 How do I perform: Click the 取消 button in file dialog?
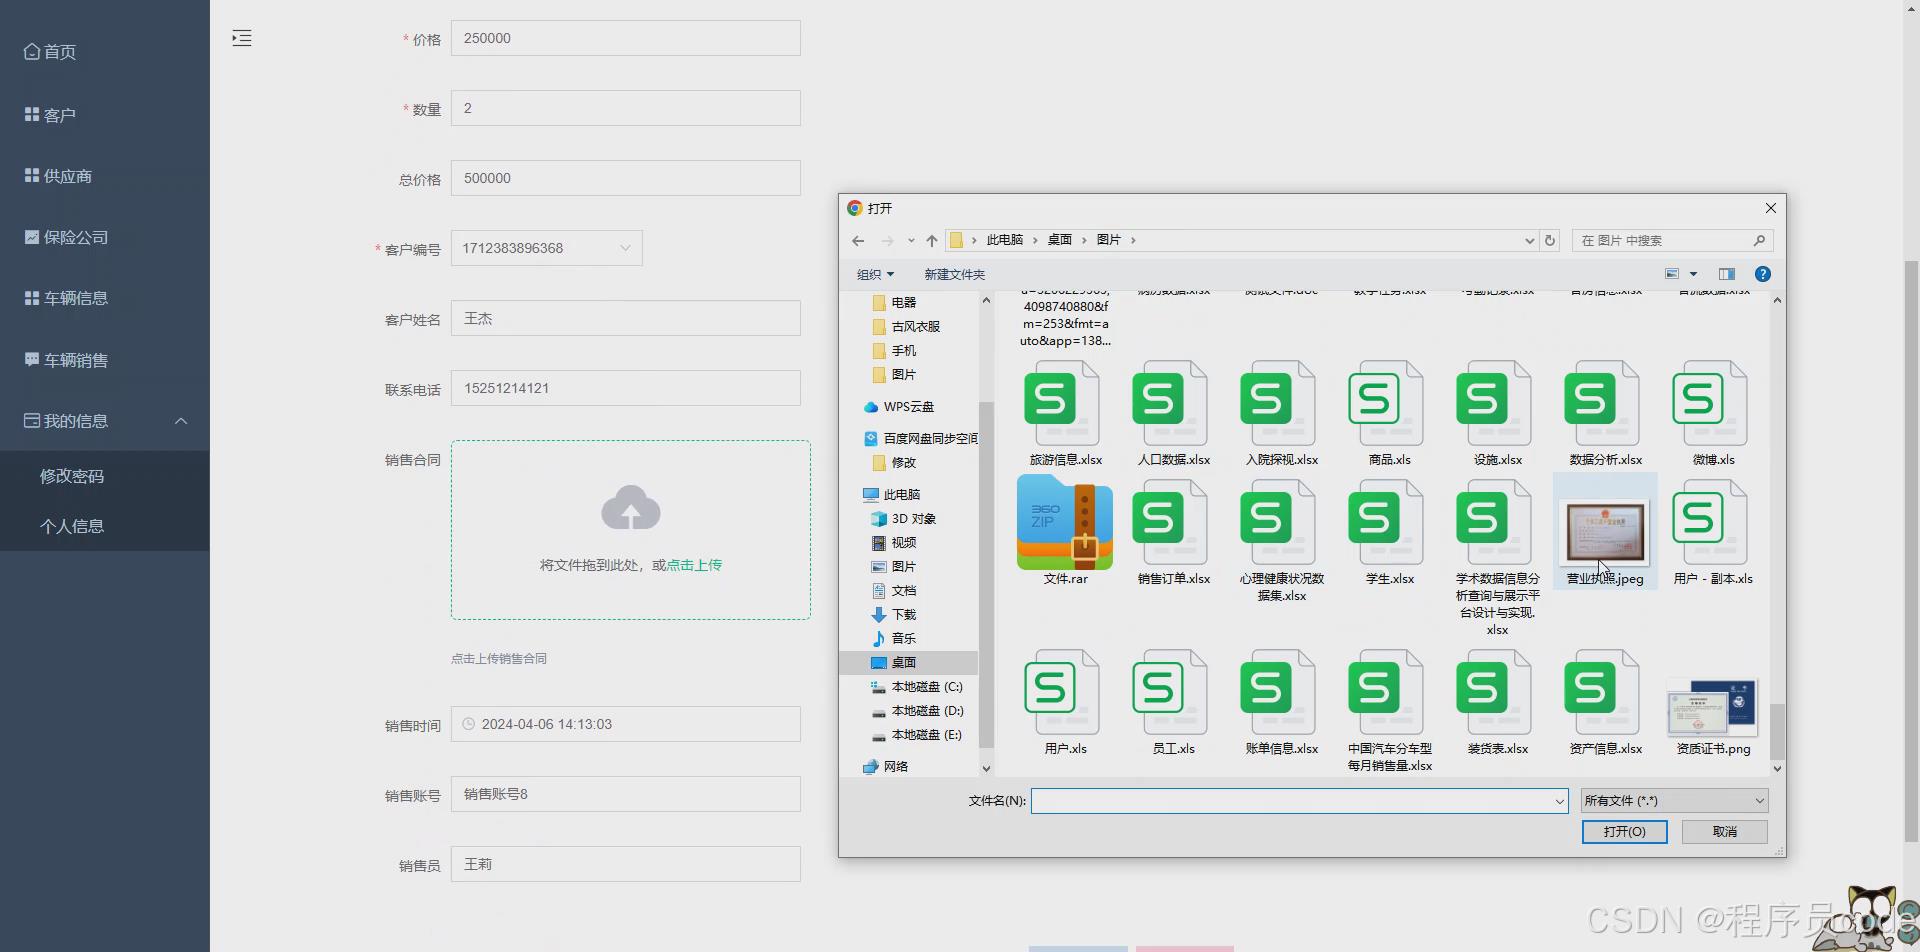click(1724, 832)
